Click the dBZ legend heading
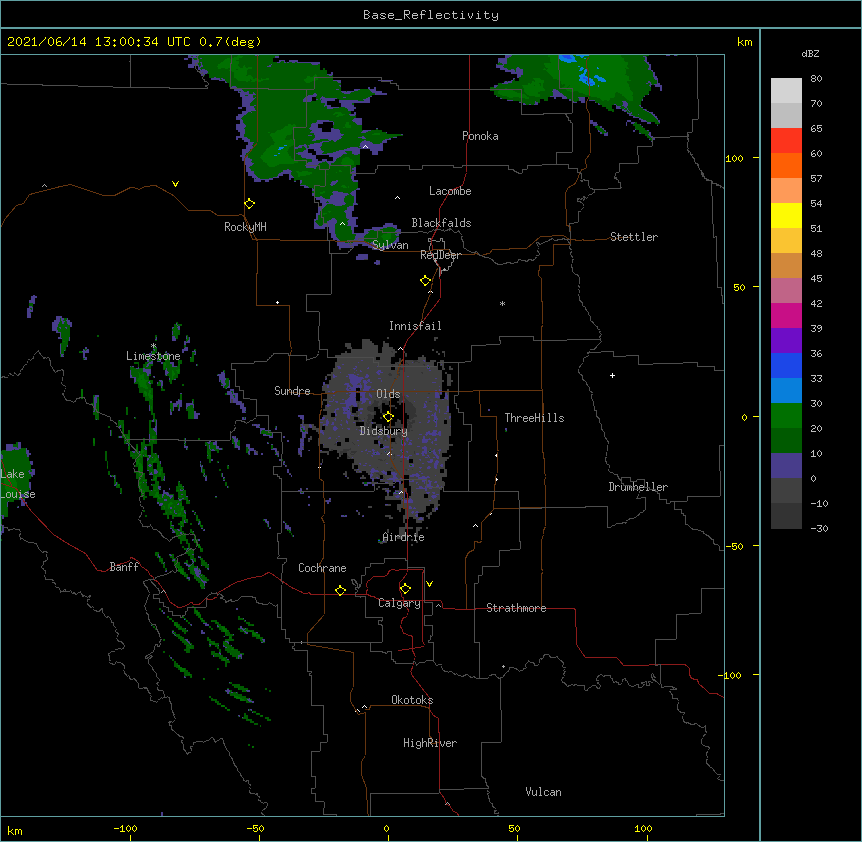This screenshot has height=842, width=862. (810, 53)
